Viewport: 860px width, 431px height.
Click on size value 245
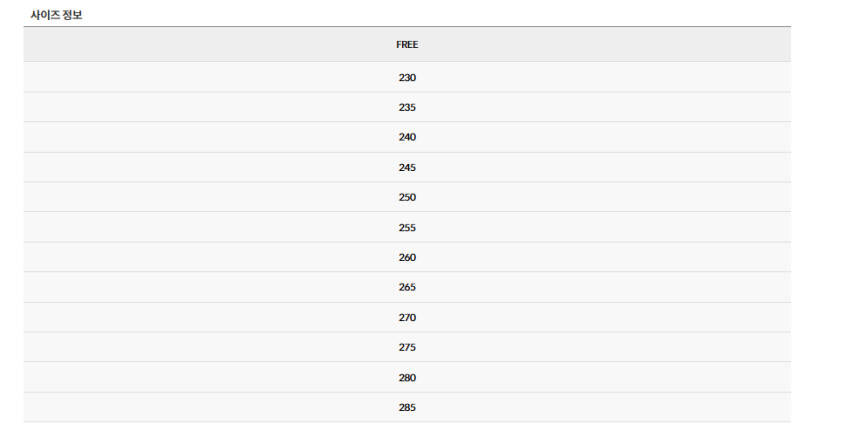pyautogui.click(x=407, y=167)
